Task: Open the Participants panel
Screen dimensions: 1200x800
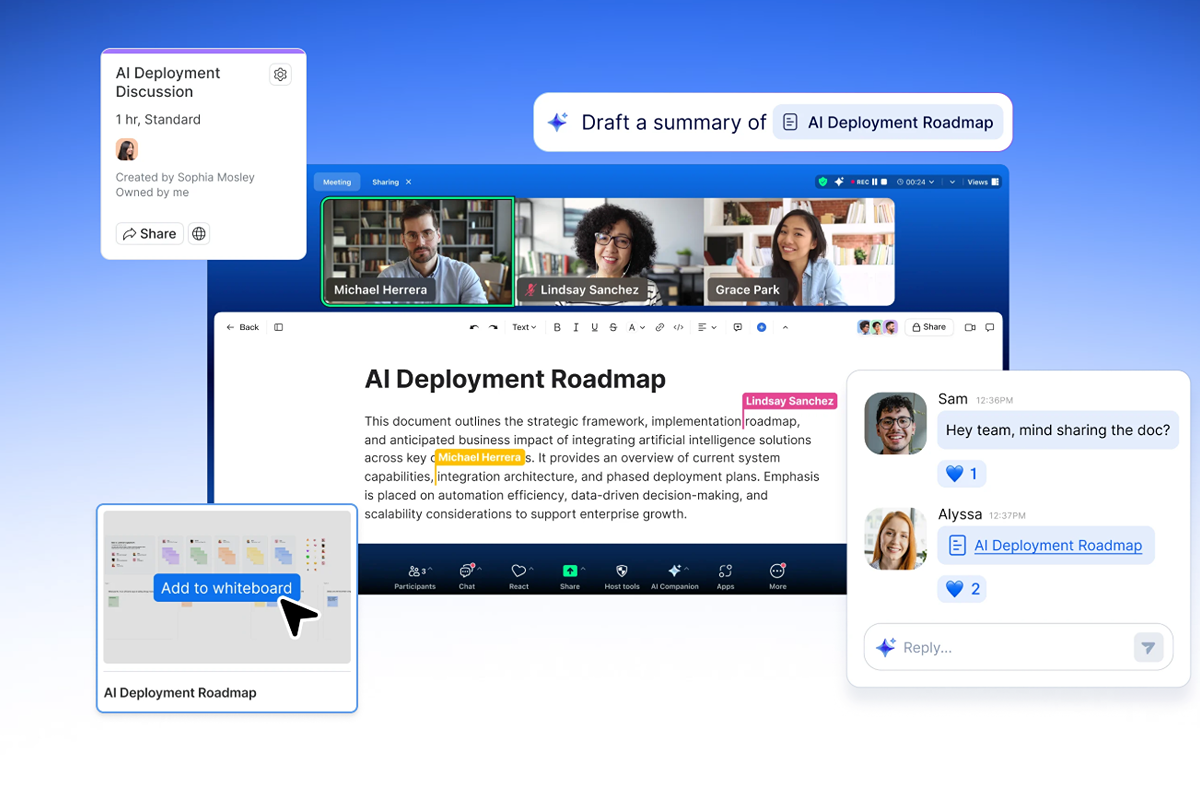Action: point(414,576)
